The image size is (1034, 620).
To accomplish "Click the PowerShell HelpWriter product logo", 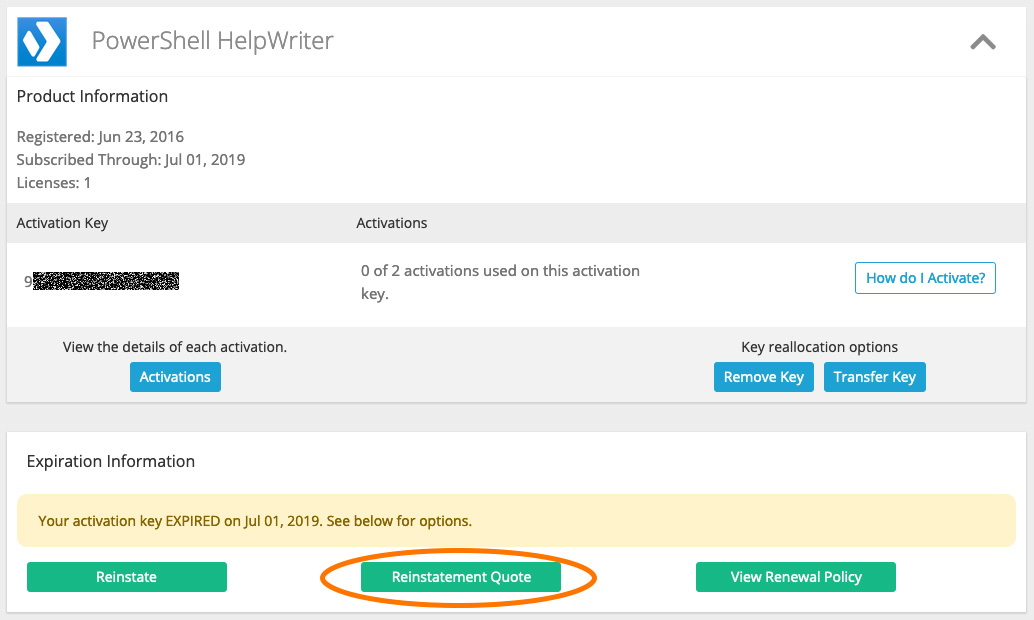I will pos(42,42).
